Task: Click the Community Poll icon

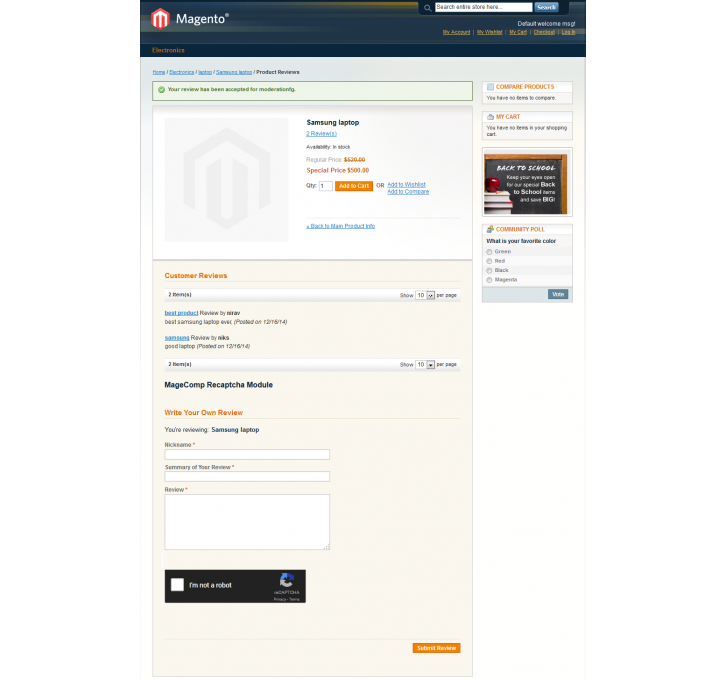Action: [490, 229]
